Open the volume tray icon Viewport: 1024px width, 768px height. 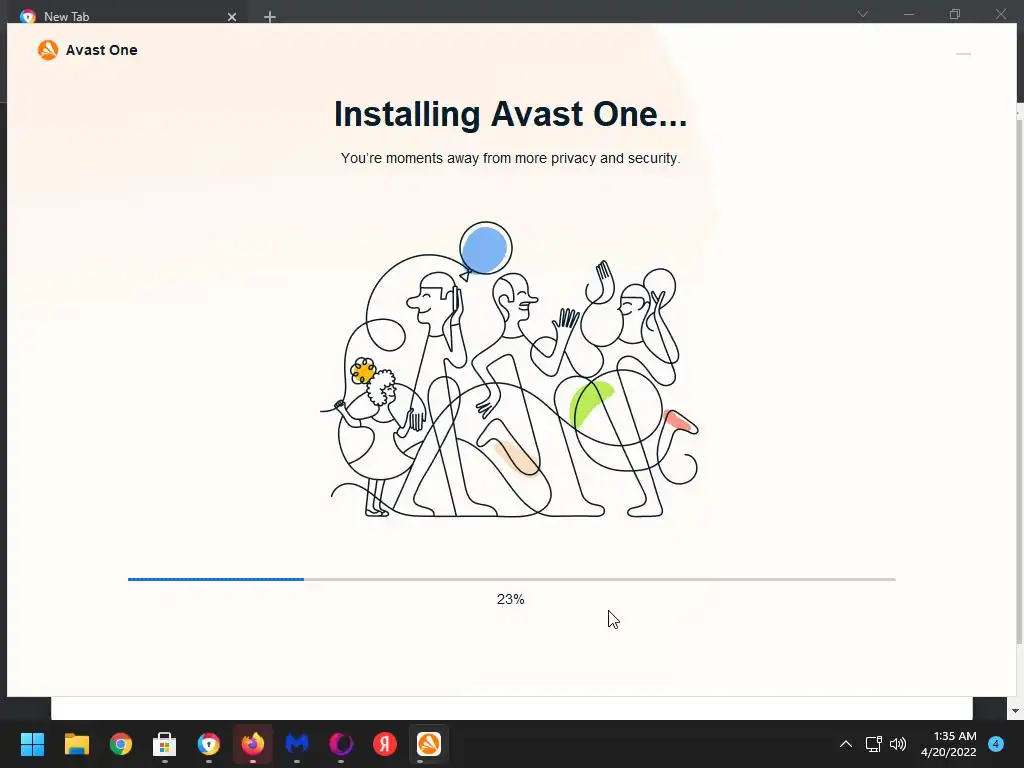tap(898, 744)
